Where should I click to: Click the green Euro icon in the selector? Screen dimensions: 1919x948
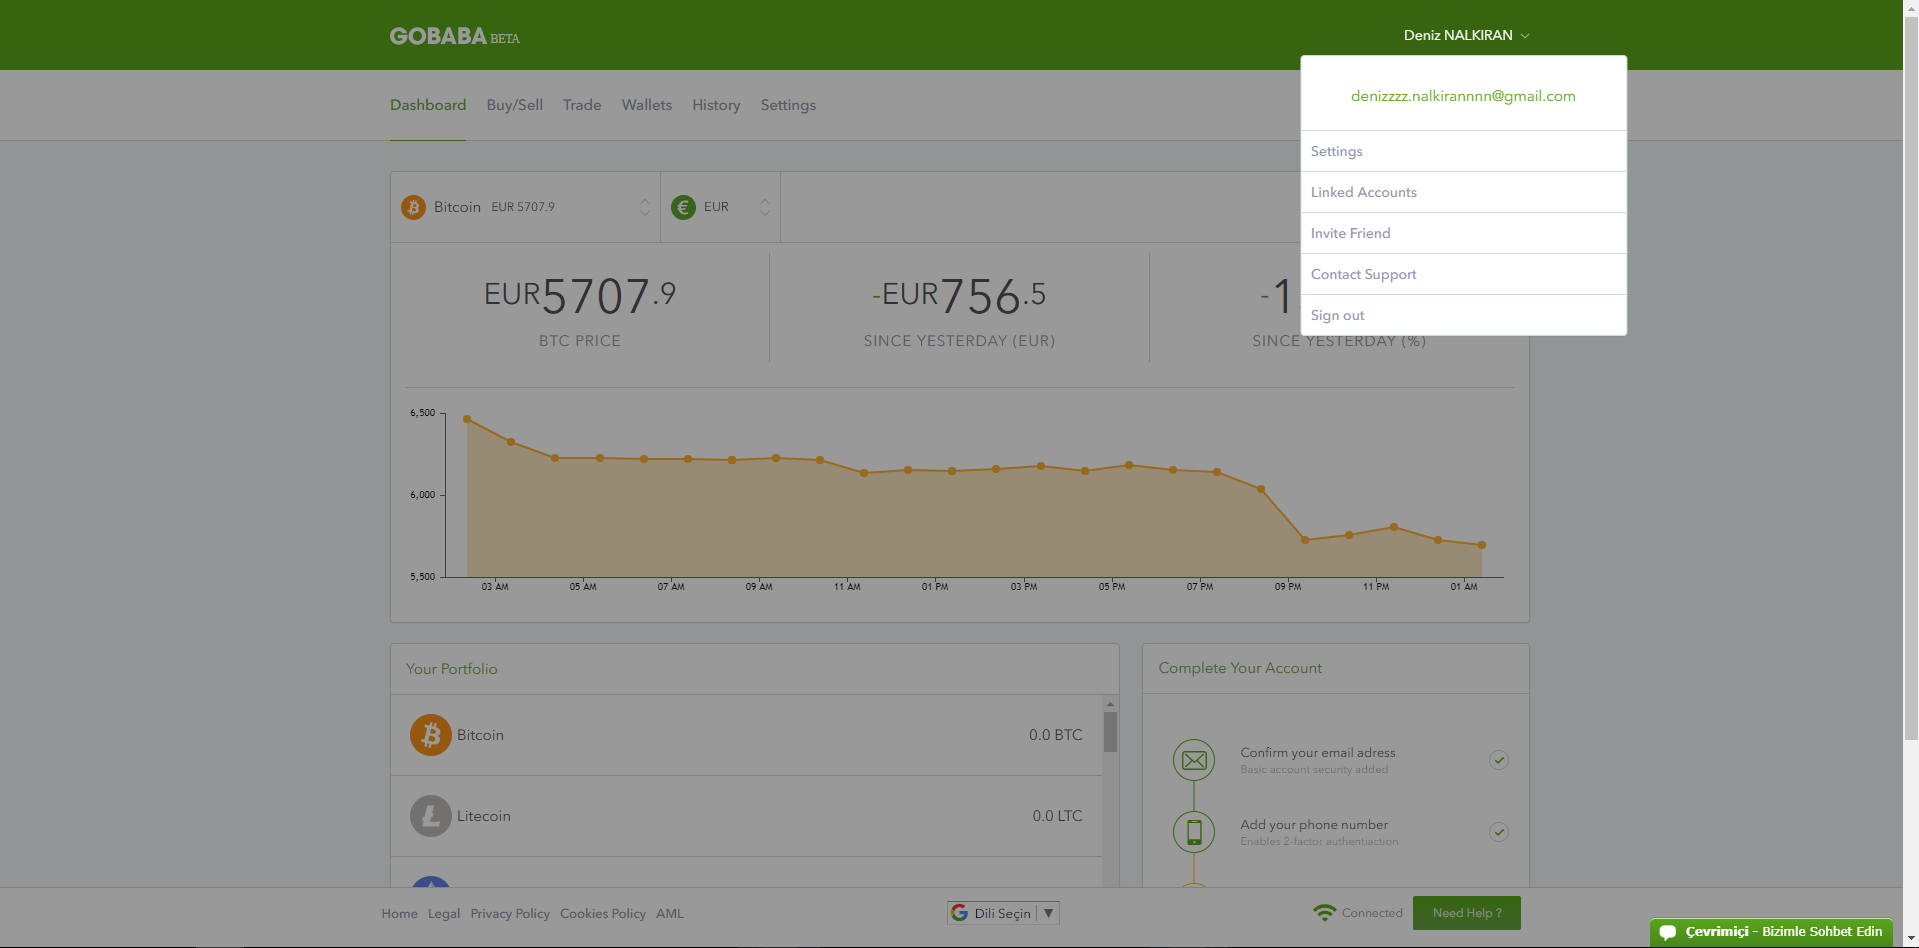(x=683, y=207)
